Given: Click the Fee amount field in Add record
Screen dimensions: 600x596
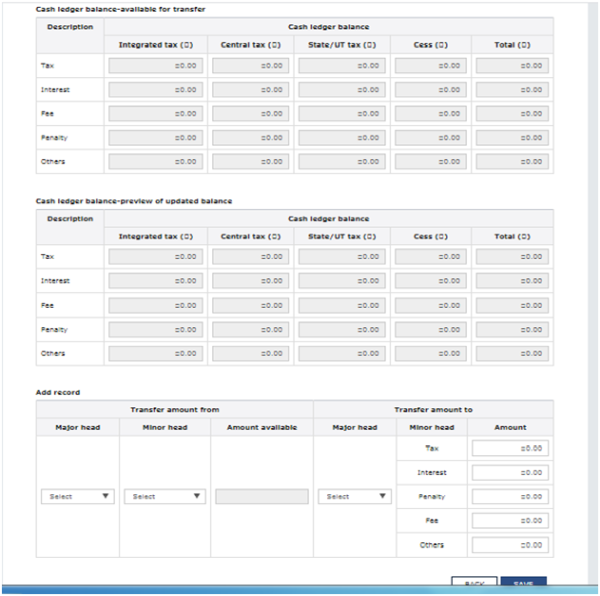Looking at the screenshot, I should (510, 521).
